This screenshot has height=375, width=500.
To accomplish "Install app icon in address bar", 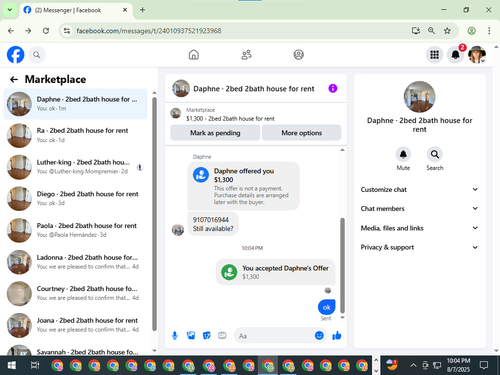I will [x=415, y=31].
